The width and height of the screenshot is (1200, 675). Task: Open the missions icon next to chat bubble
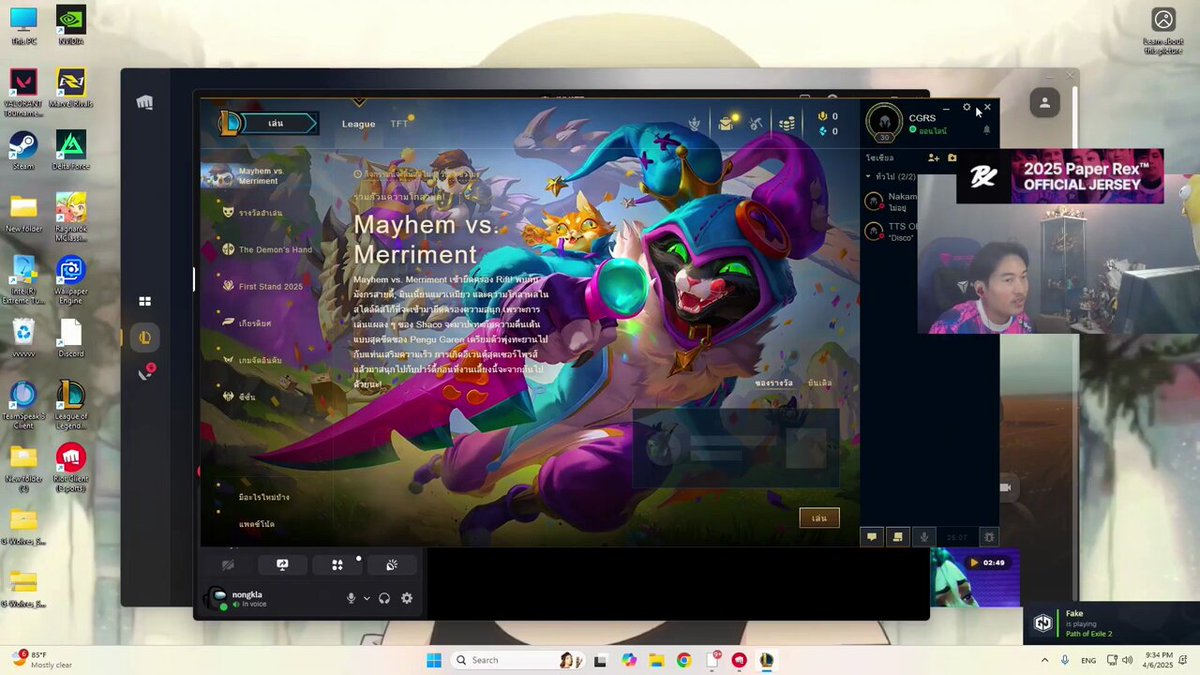pos(897,537)
